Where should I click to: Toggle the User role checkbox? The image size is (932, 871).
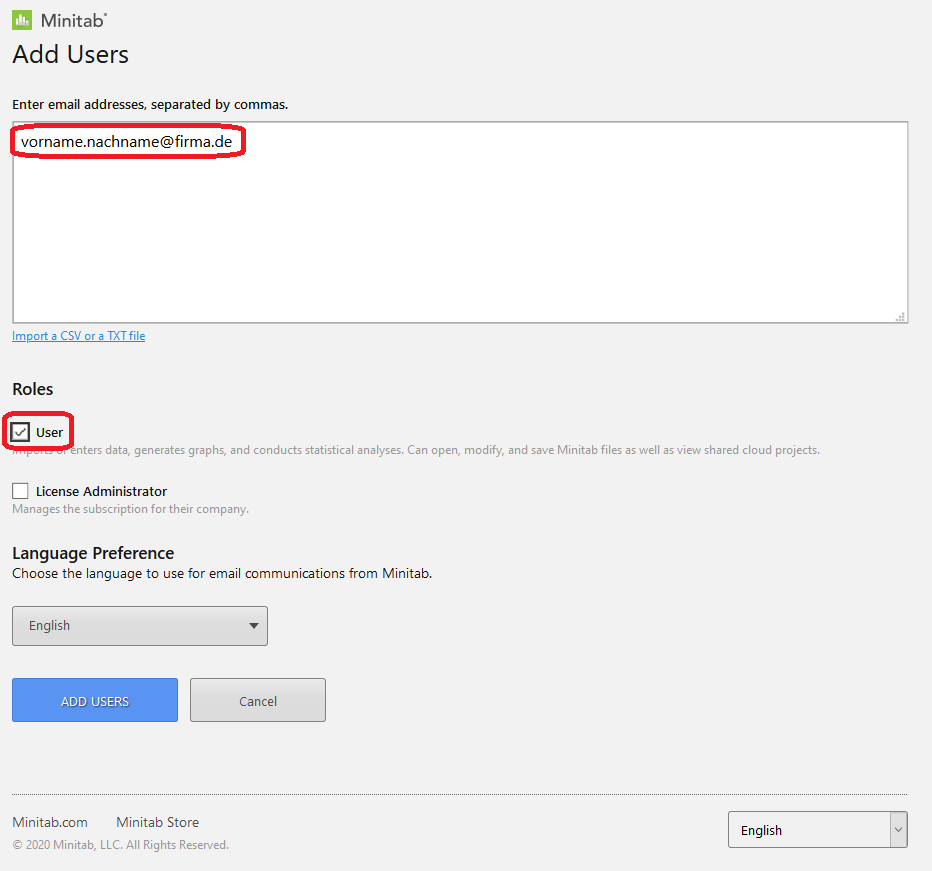(20, 432)
